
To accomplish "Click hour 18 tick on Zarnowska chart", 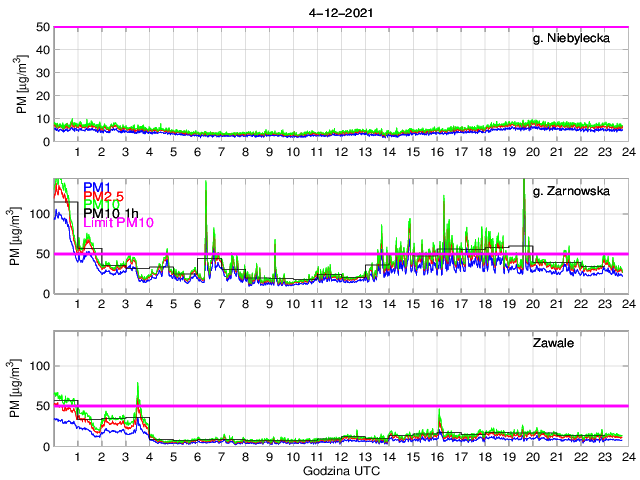I will pos(485,304).
